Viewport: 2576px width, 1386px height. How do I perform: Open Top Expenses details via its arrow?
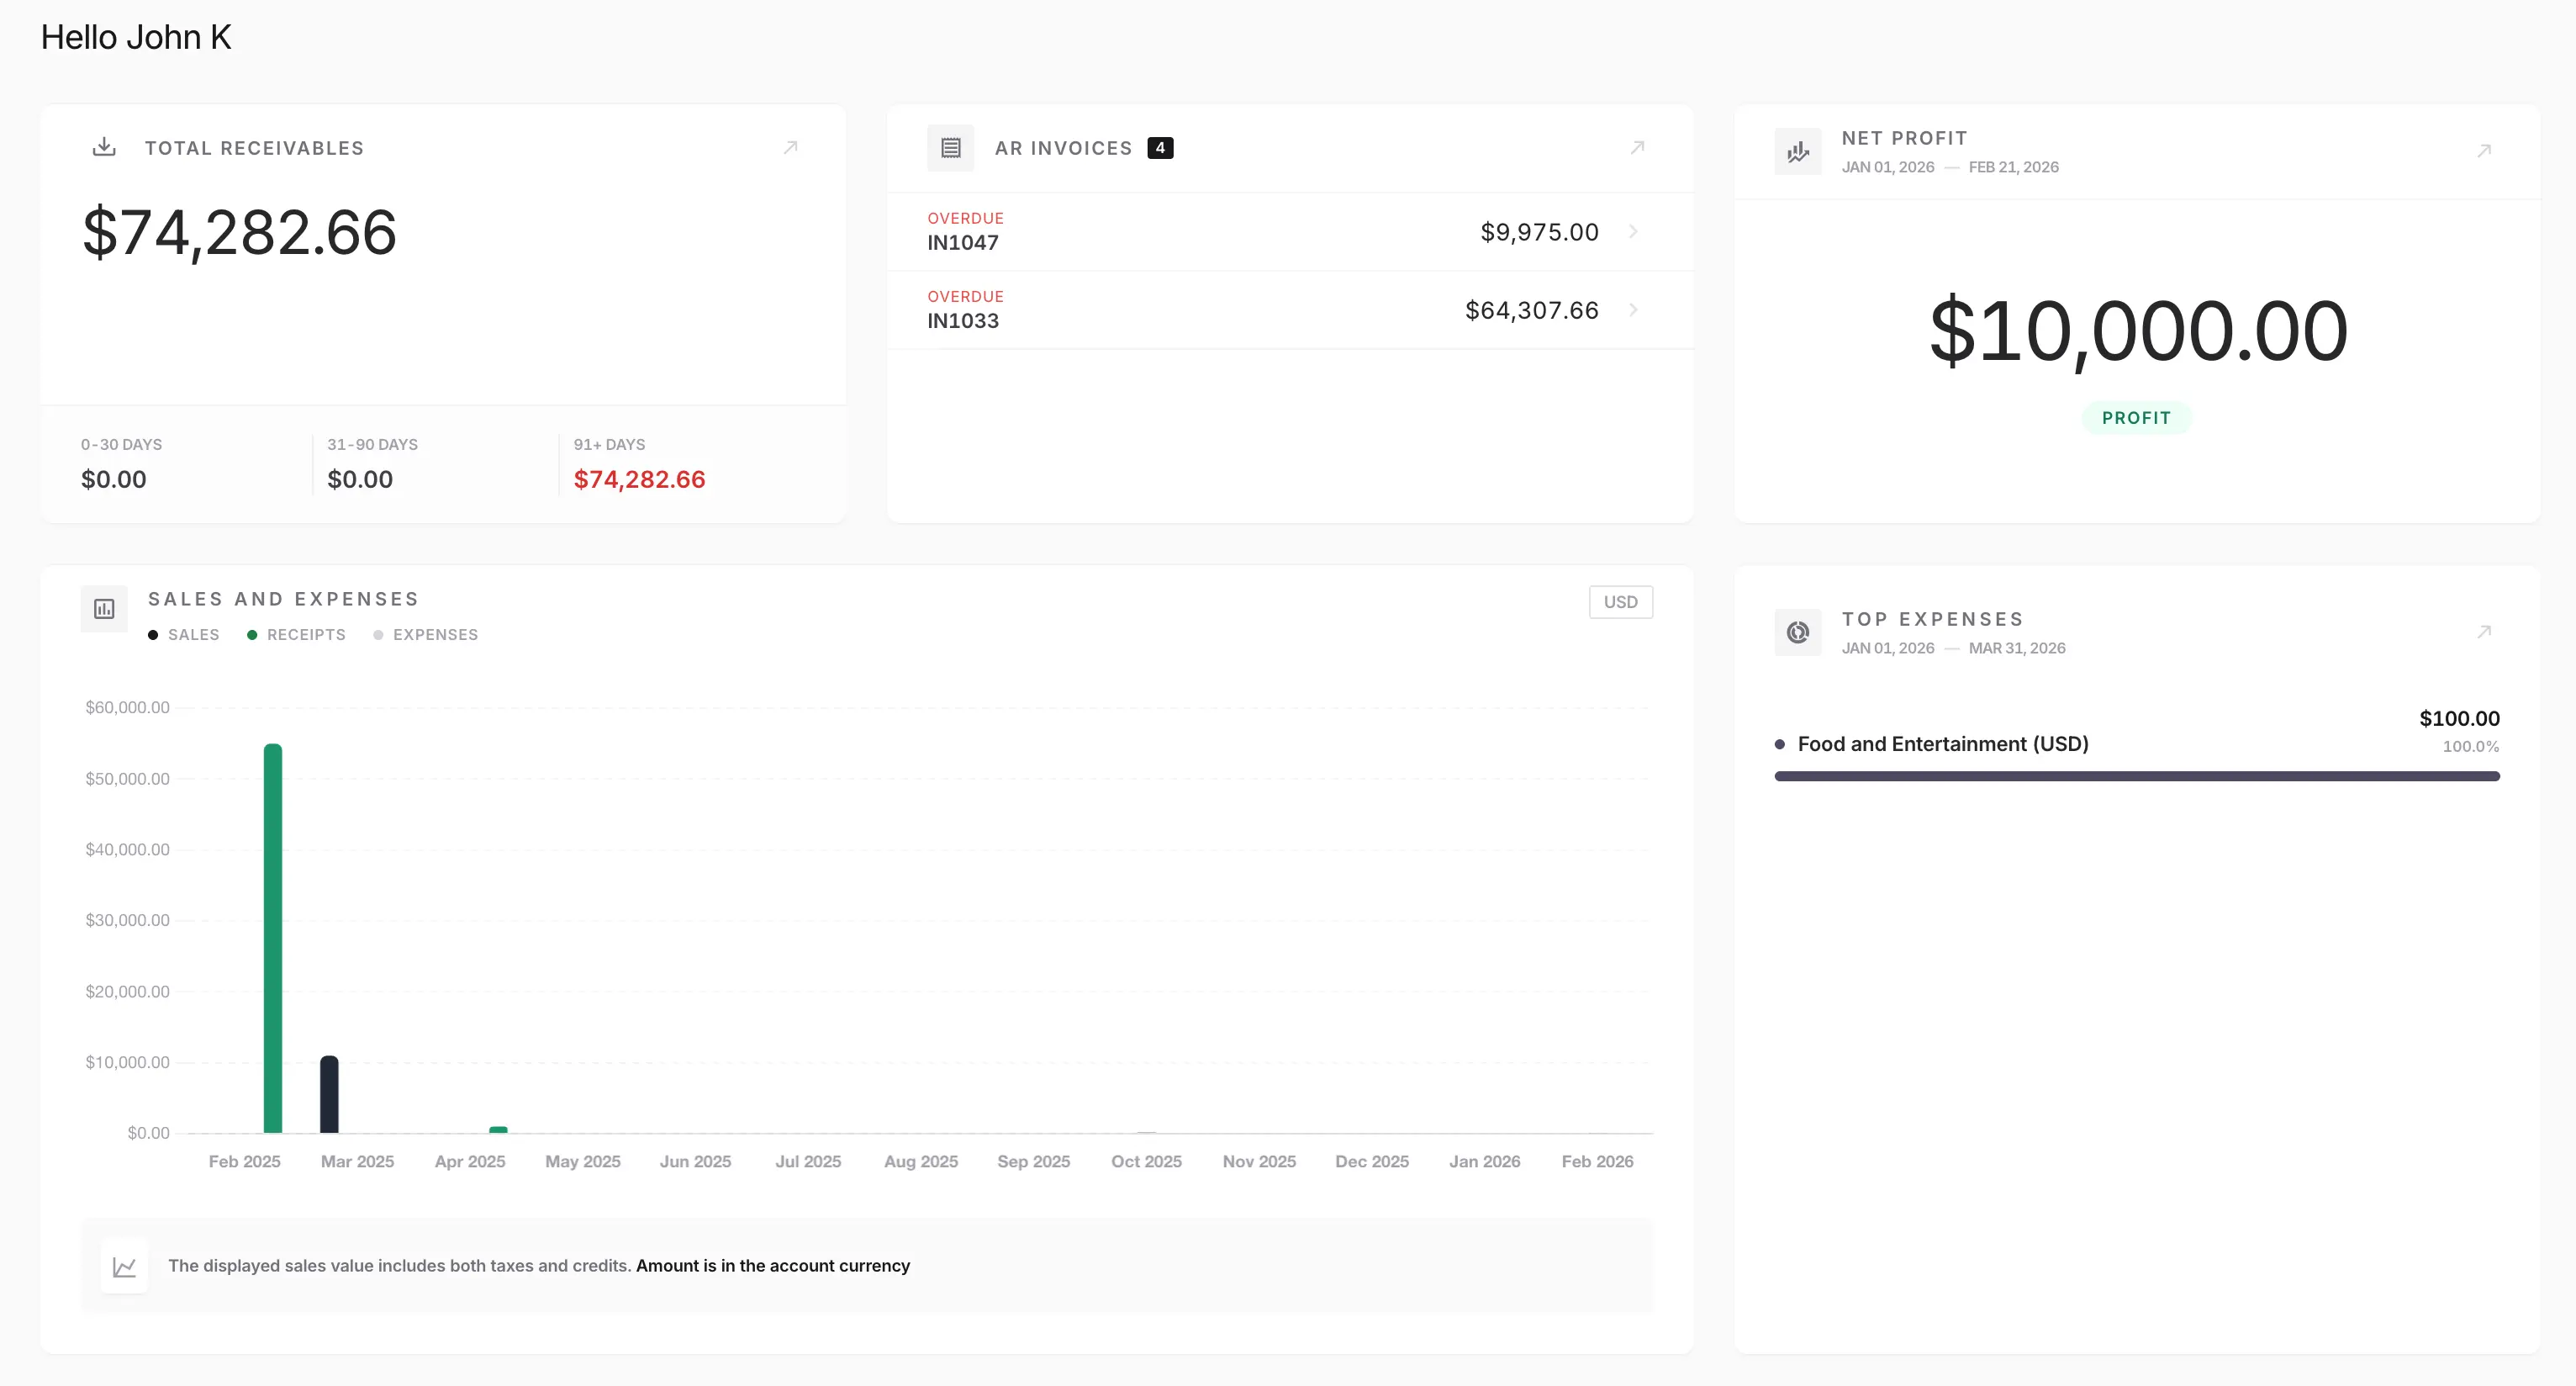[2486, 632]
